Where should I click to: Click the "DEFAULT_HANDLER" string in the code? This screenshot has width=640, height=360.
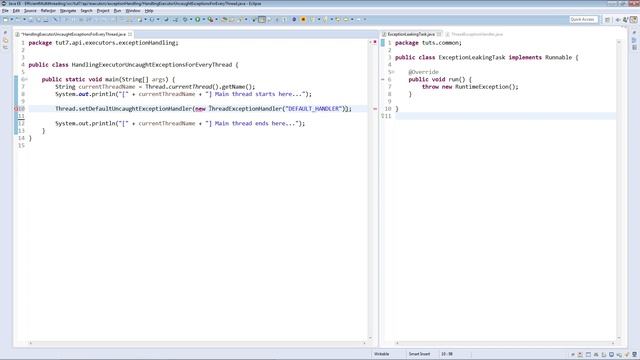tap(314, 109)
